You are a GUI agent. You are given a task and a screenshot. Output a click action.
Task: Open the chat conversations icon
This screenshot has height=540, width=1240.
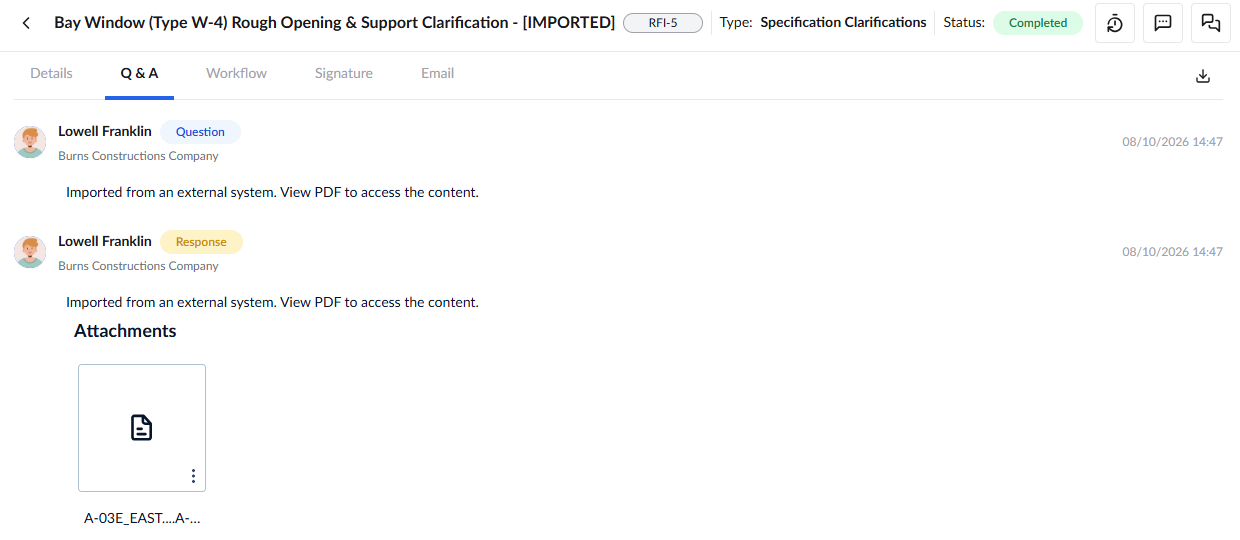(x=1211, y=23)
